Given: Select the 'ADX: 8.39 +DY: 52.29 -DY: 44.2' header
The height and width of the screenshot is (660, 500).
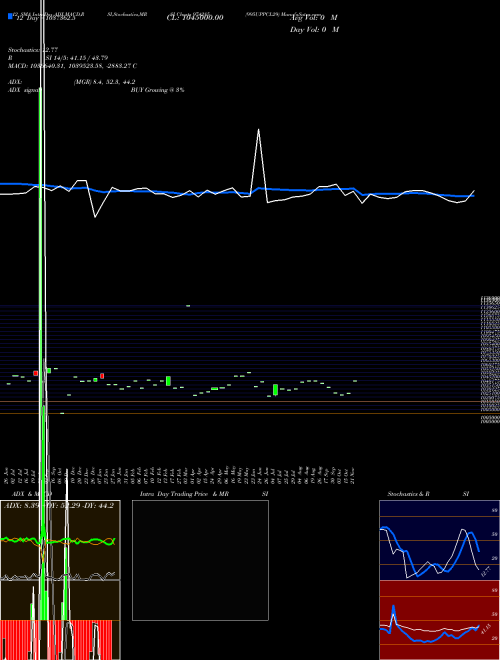Looking at the screenshot, I should tap(59, 506).
